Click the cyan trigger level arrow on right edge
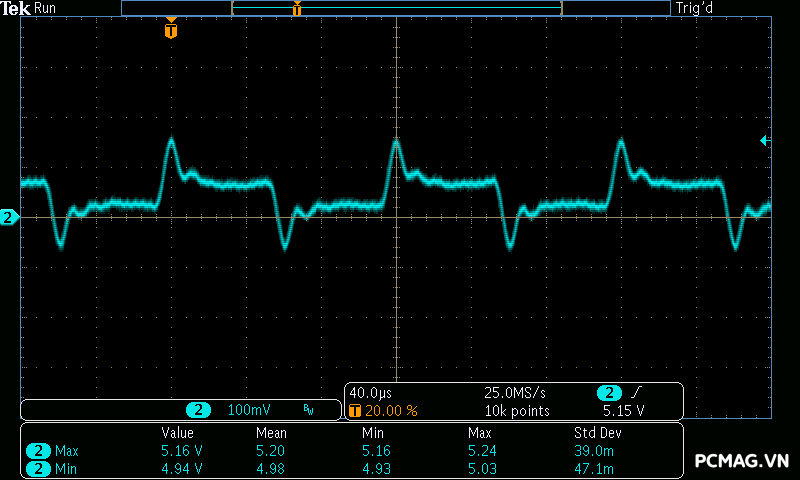The width and height of the screenshot is (800, 480). tap(765, 141)
